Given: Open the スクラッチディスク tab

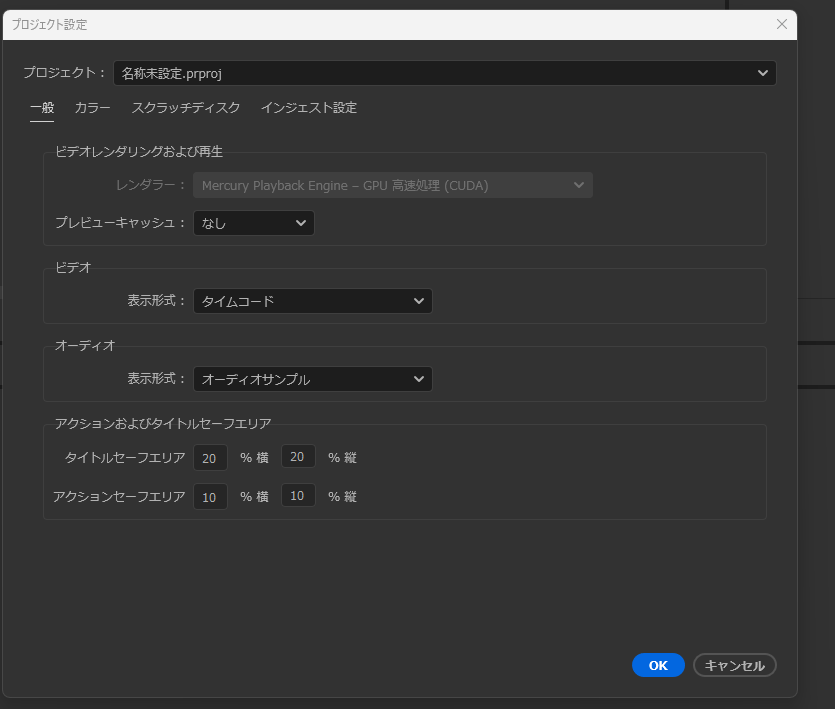Looking at the screenshot, I should [x=186, y=108].
